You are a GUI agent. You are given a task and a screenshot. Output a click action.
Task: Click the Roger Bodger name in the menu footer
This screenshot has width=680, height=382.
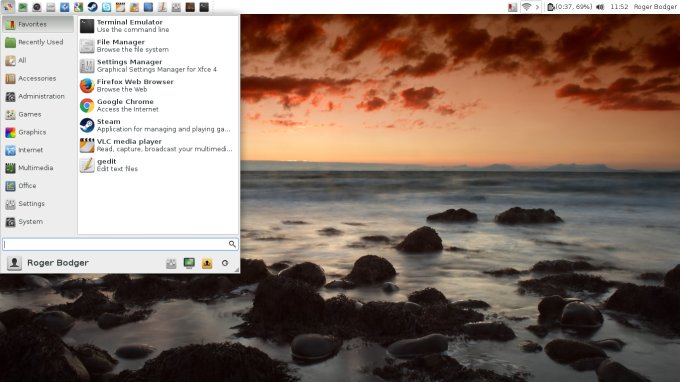click(58, 263)
